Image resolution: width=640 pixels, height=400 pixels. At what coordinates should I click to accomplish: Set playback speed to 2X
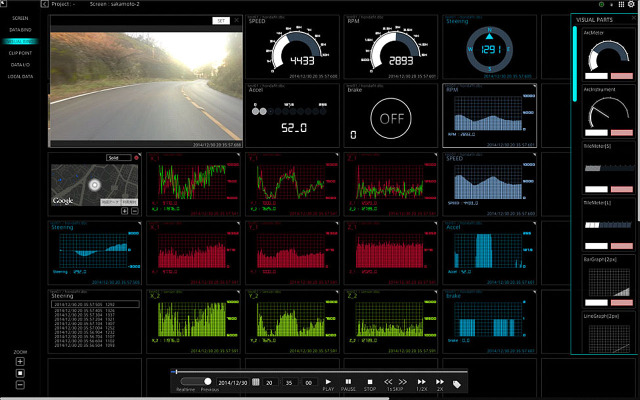point(440,384)
